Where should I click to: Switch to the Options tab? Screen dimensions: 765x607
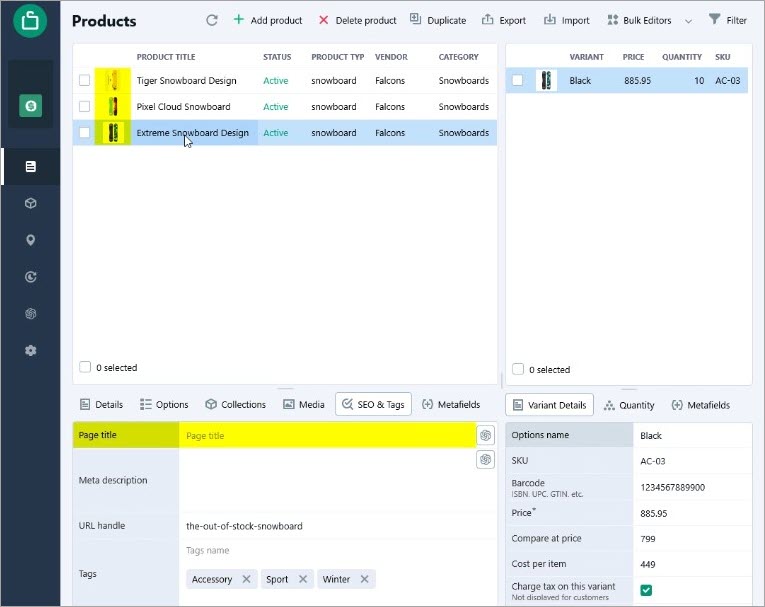click(x=164, y=405)
